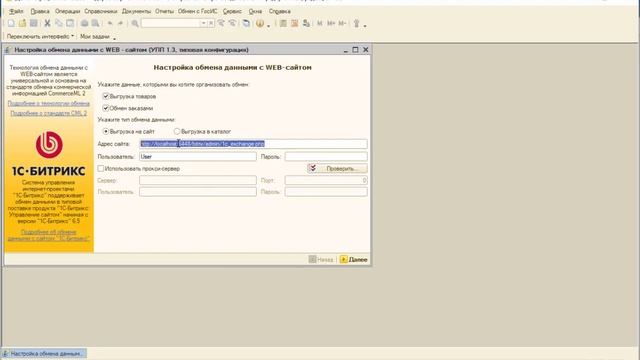
Task: Open the 'Файл' menu
Action: pos(17,11)
